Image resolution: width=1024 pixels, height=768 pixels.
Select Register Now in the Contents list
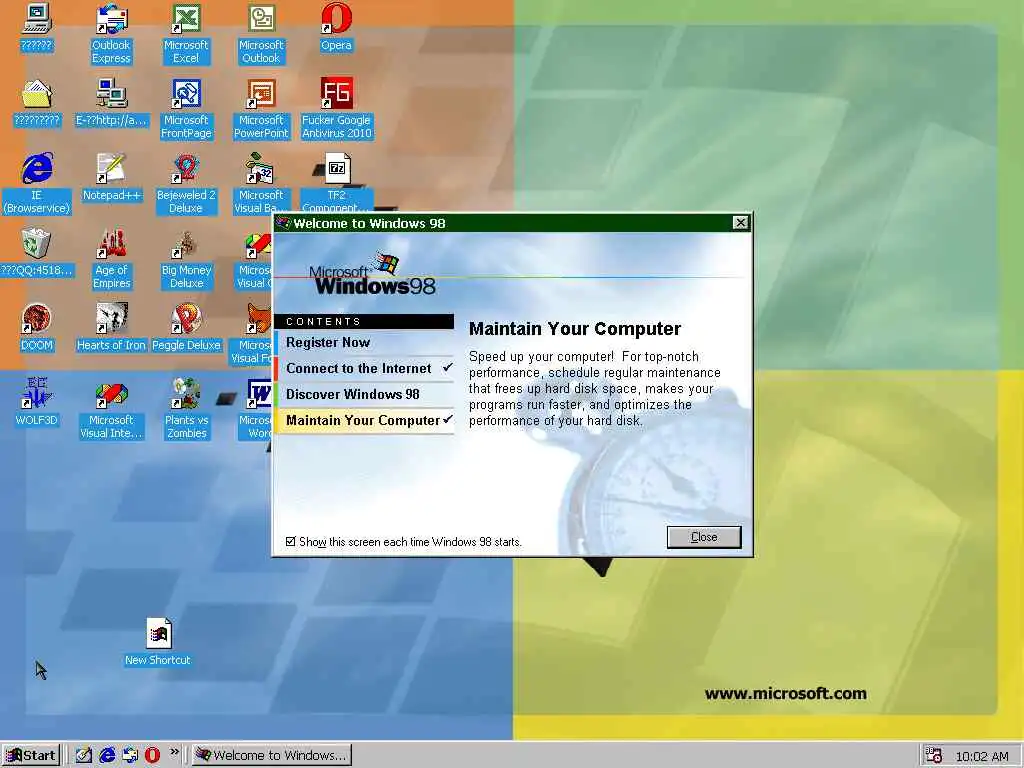point(364,342)
